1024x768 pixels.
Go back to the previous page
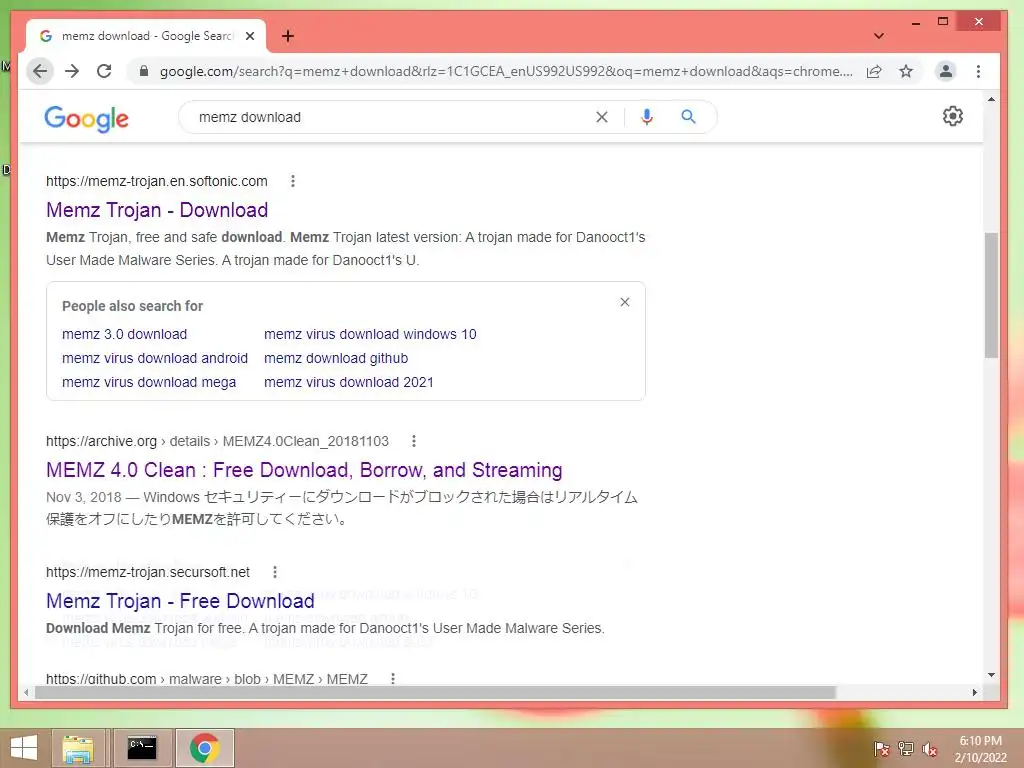[40, 71]
